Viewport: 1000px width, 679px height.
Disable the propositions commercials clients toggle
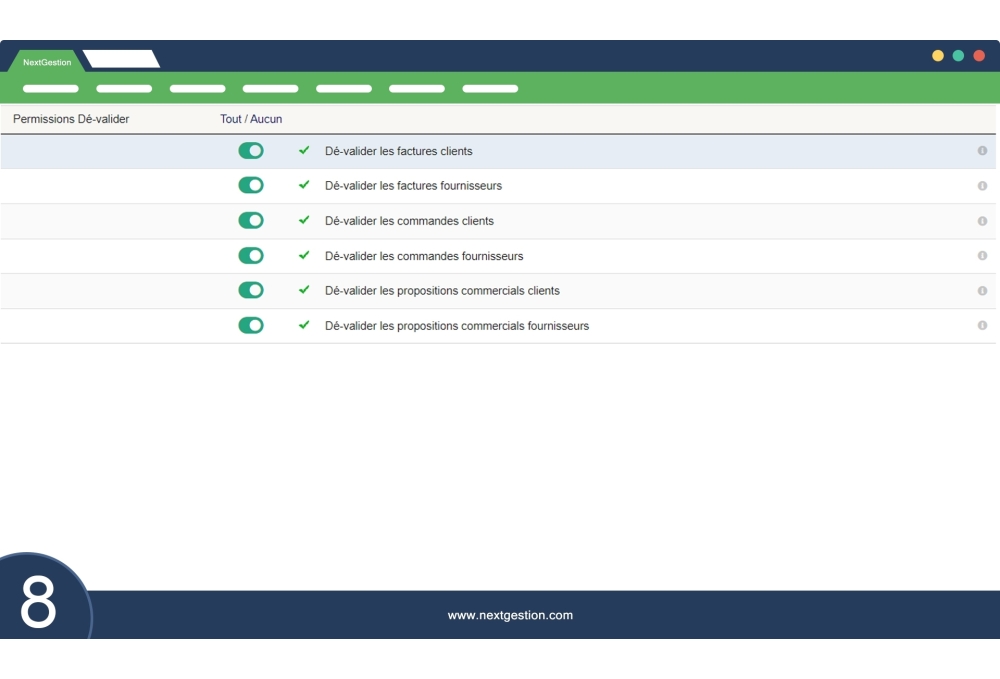(251, 290)
